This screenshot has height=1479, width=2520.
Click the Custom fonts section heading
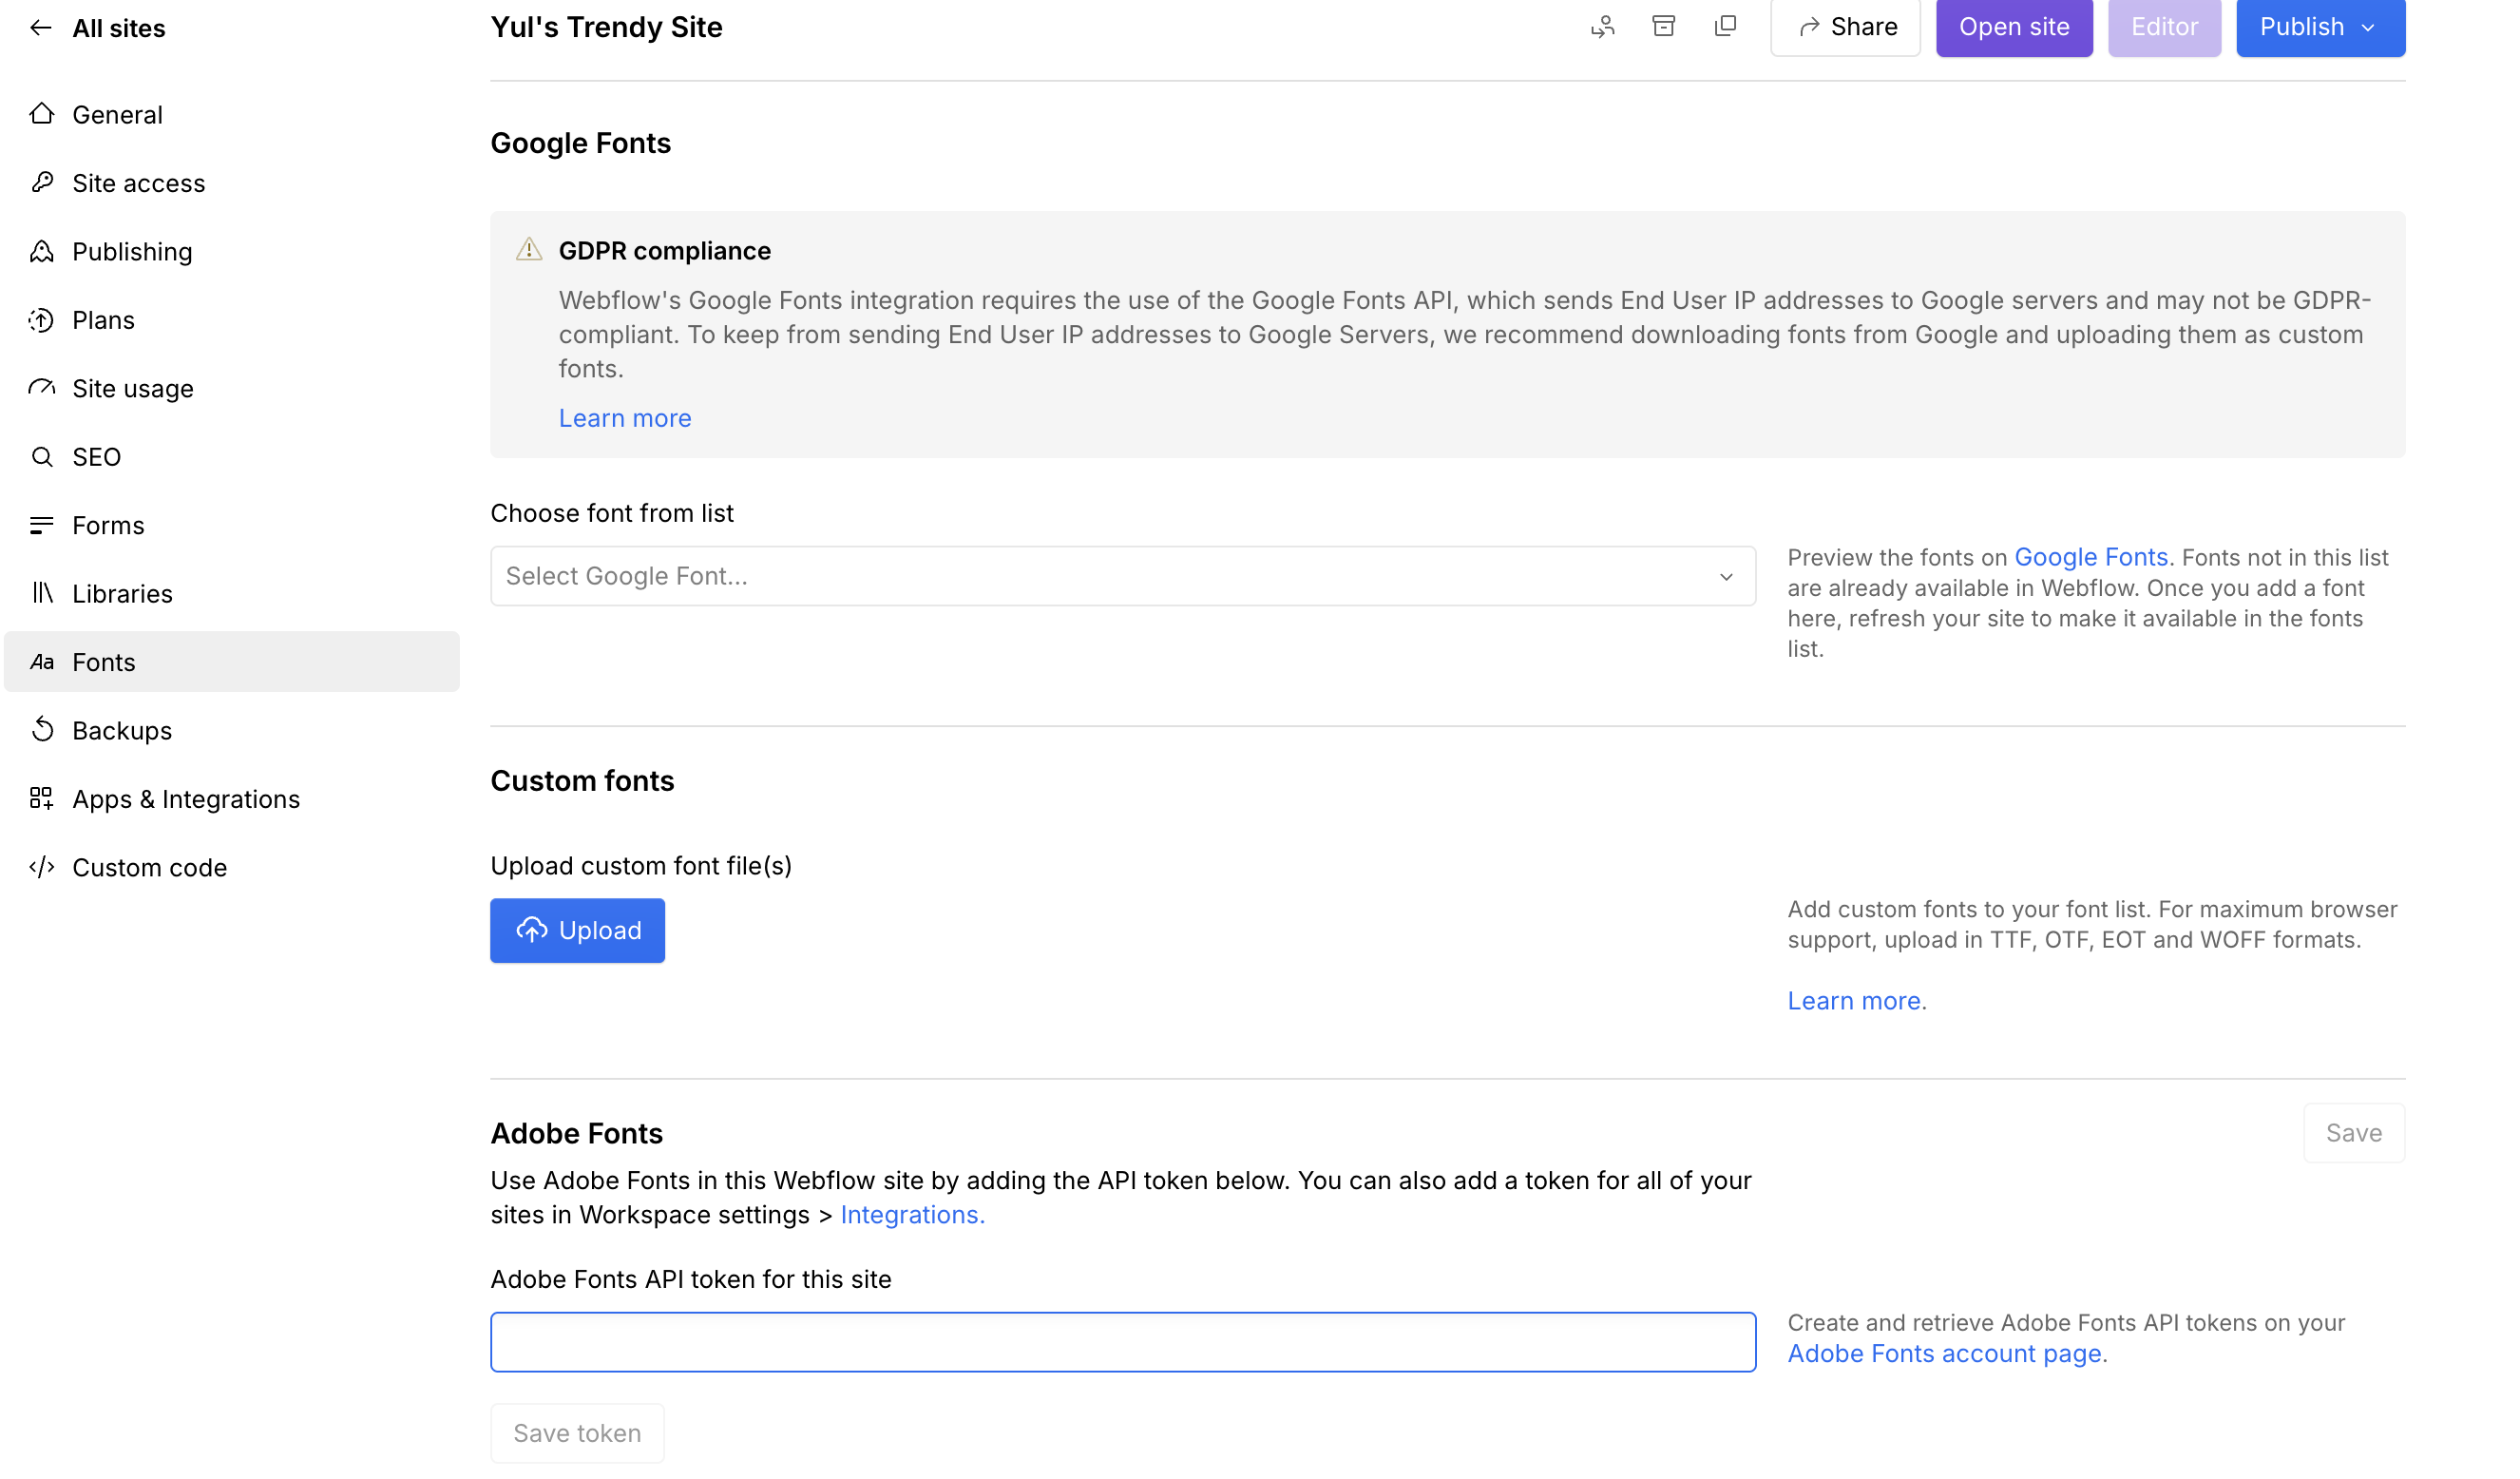pyautogui.click(x=582, y=780)
